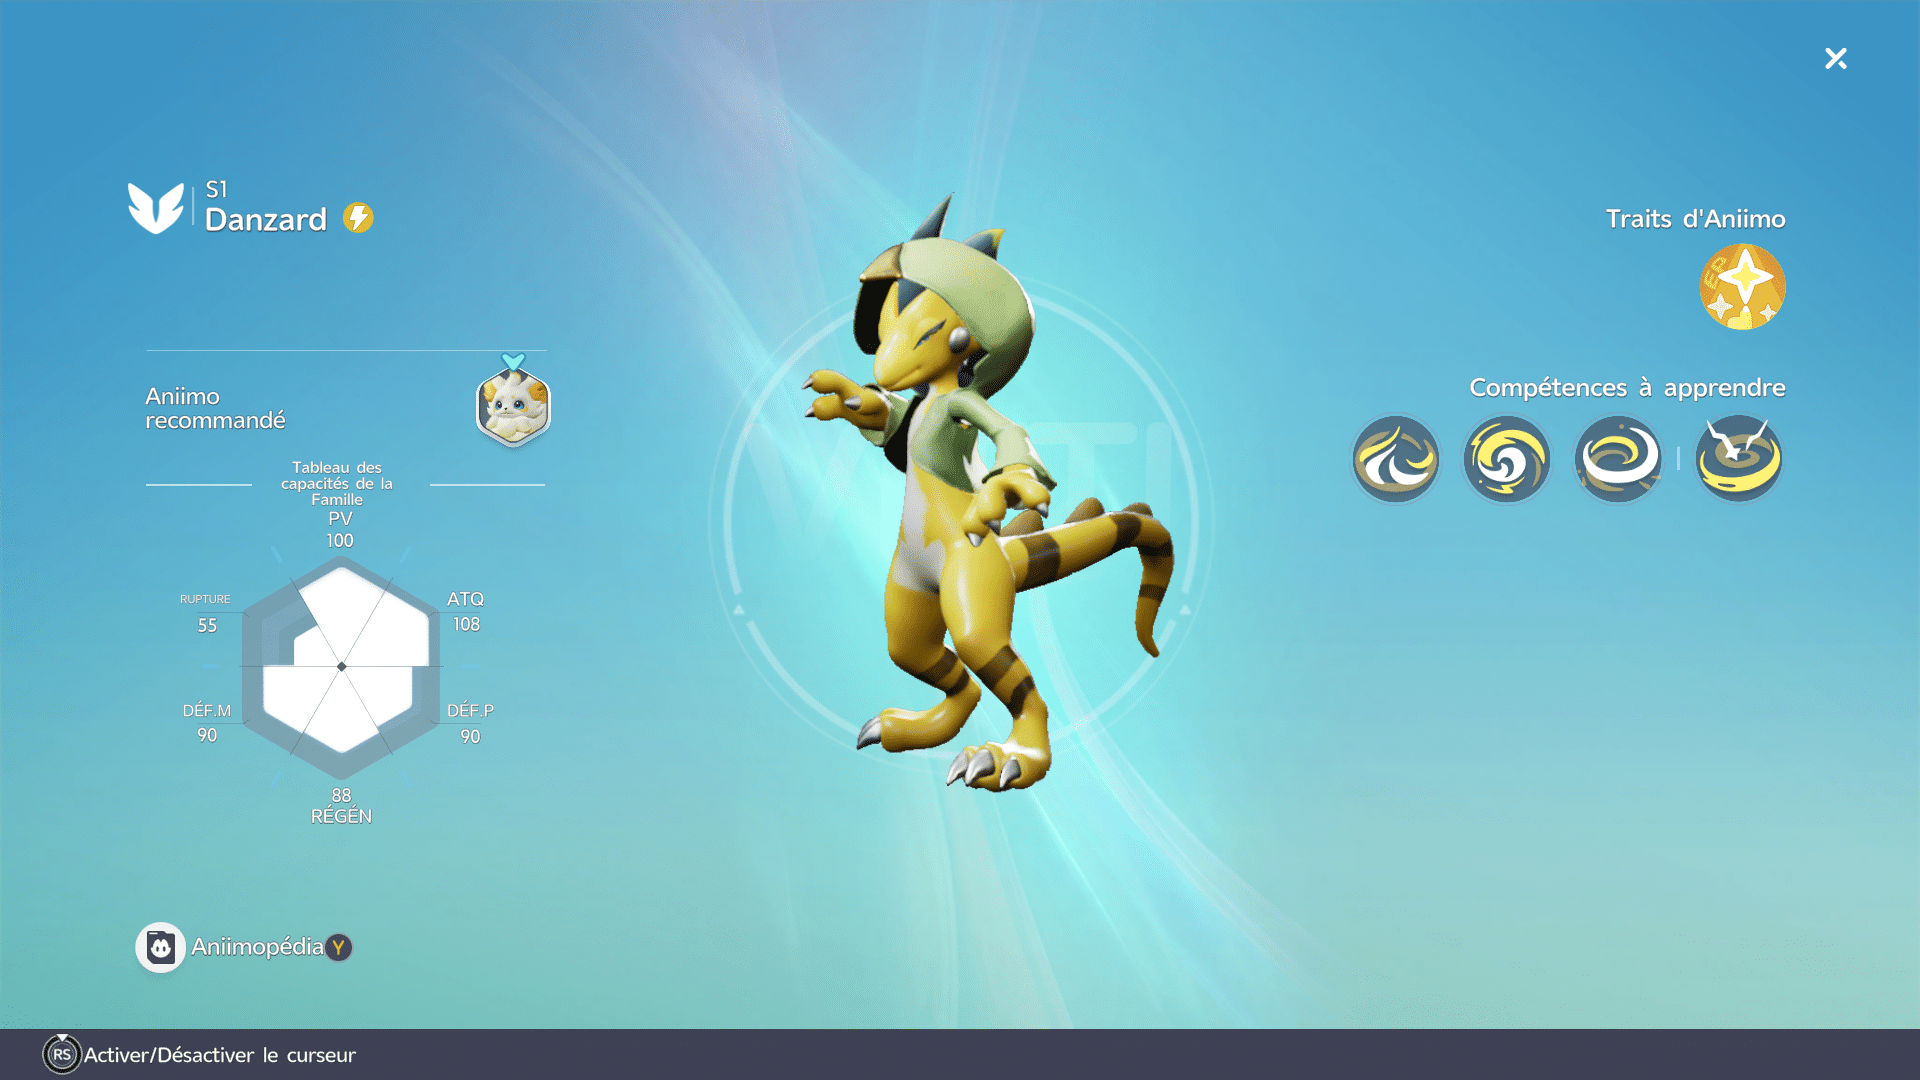1920x1080 pixels.
Task: Click the Y button prompt
Action: coord(339,947)
